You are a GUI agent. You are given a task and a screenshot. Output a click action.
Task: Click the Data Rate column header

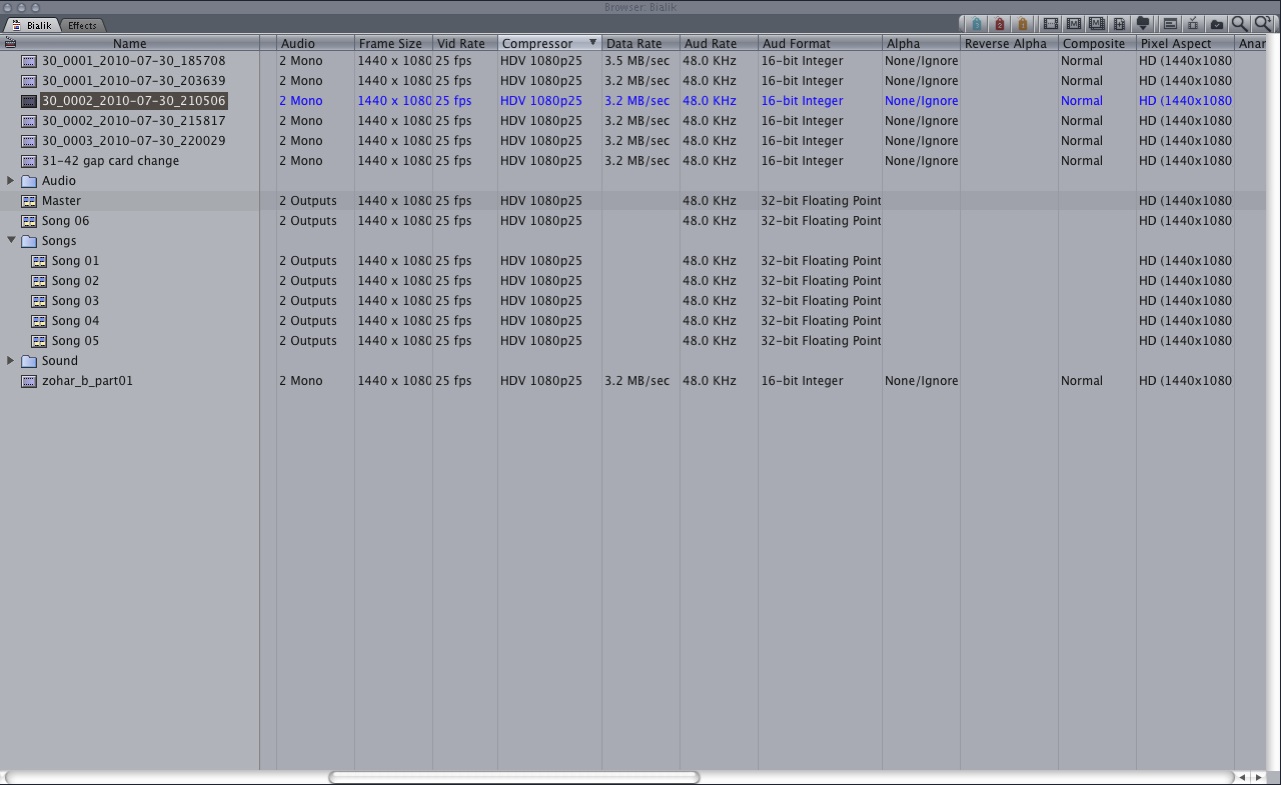tap(634, 43)
